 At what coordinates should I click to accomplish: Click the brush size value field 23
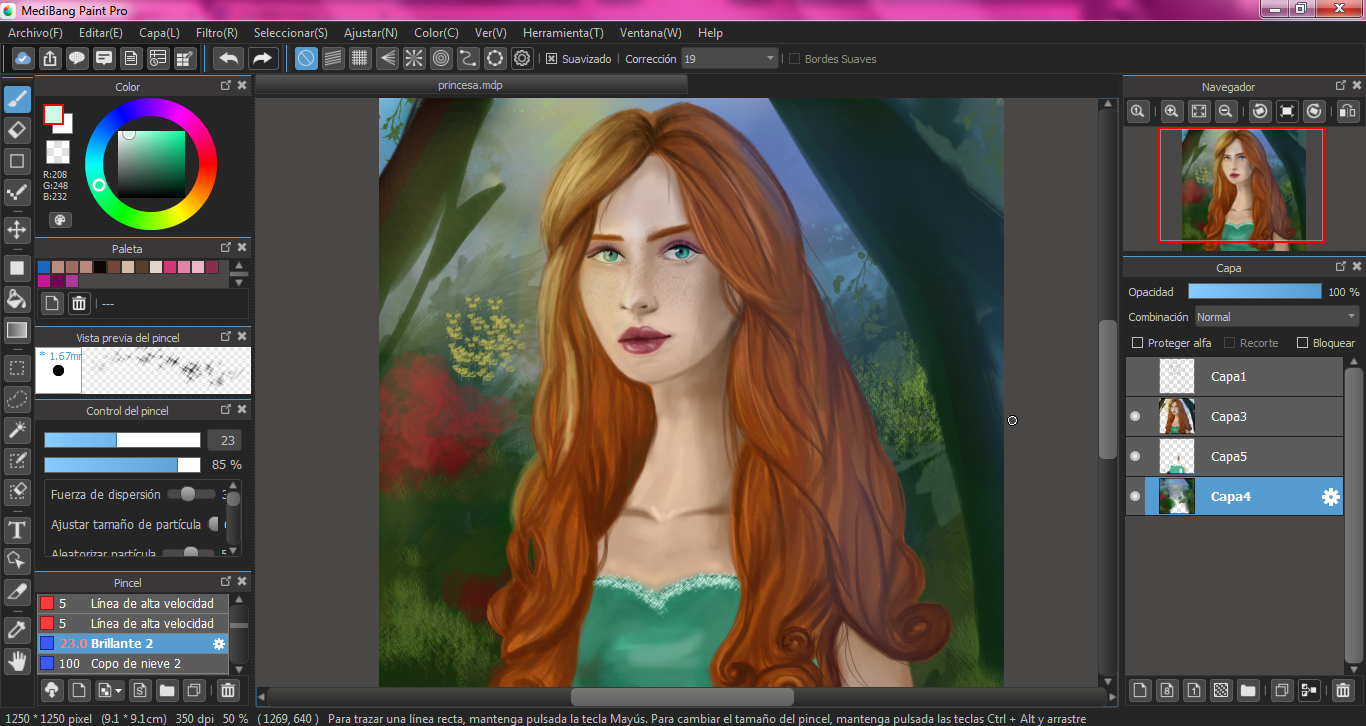224,441
